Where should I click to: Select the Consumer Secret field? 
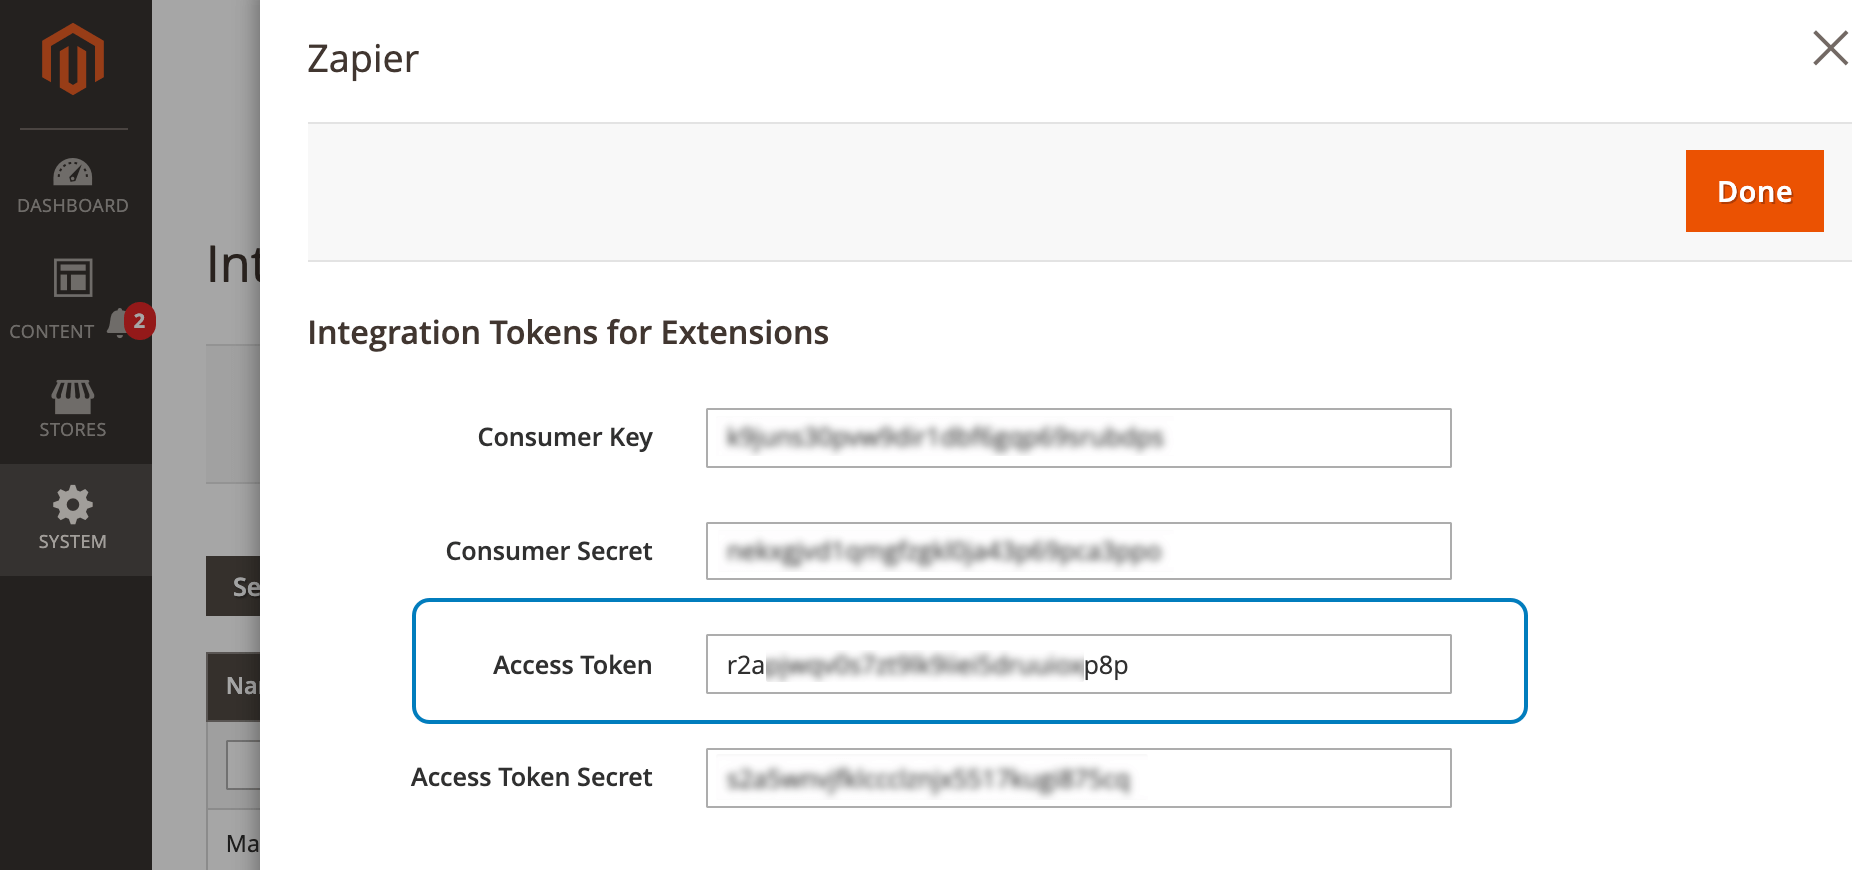(x=1078, y=551)
